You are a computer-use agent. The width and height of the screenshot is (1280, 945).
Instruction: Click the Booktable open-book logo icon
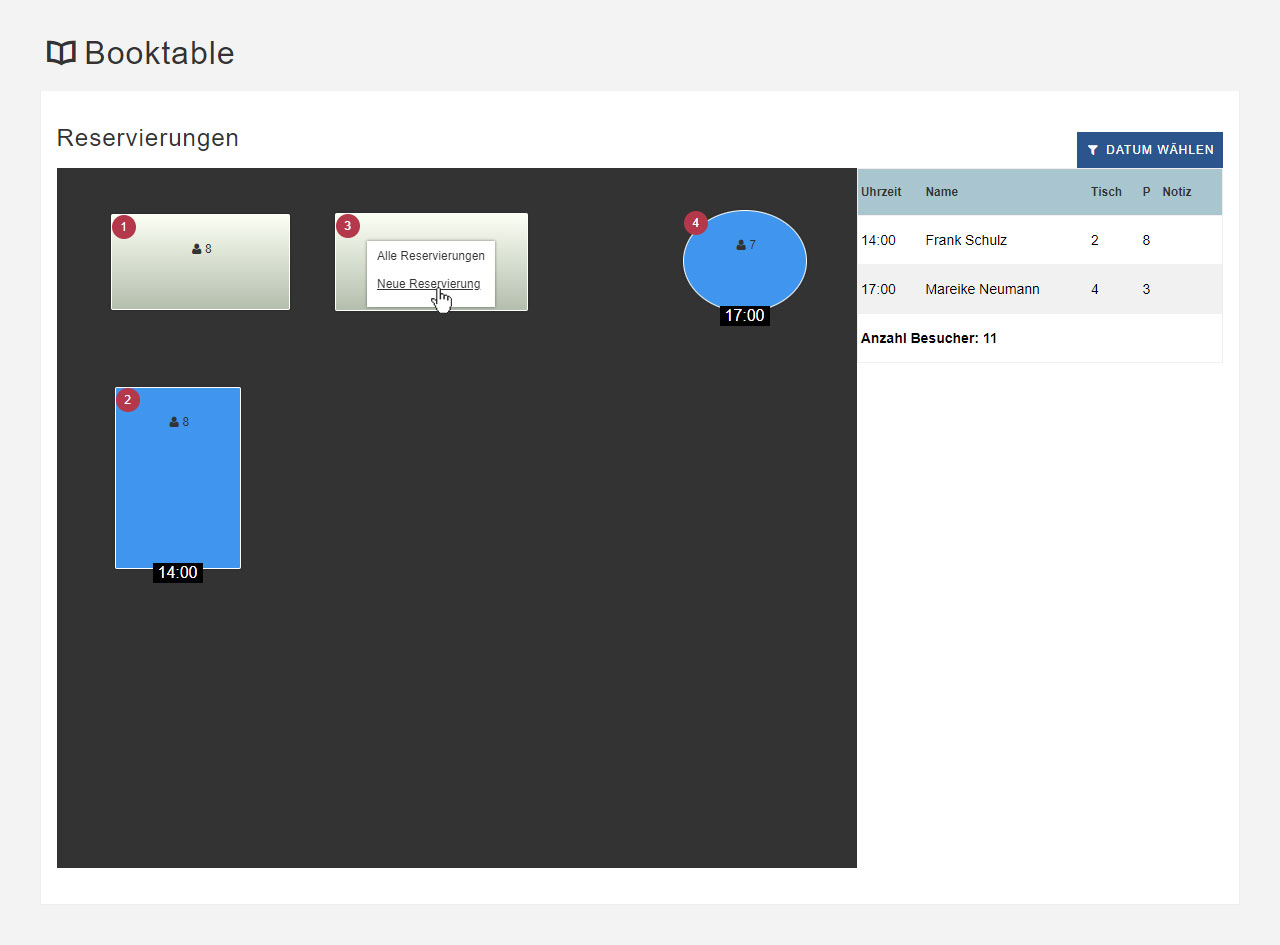[x=61, y=53]
